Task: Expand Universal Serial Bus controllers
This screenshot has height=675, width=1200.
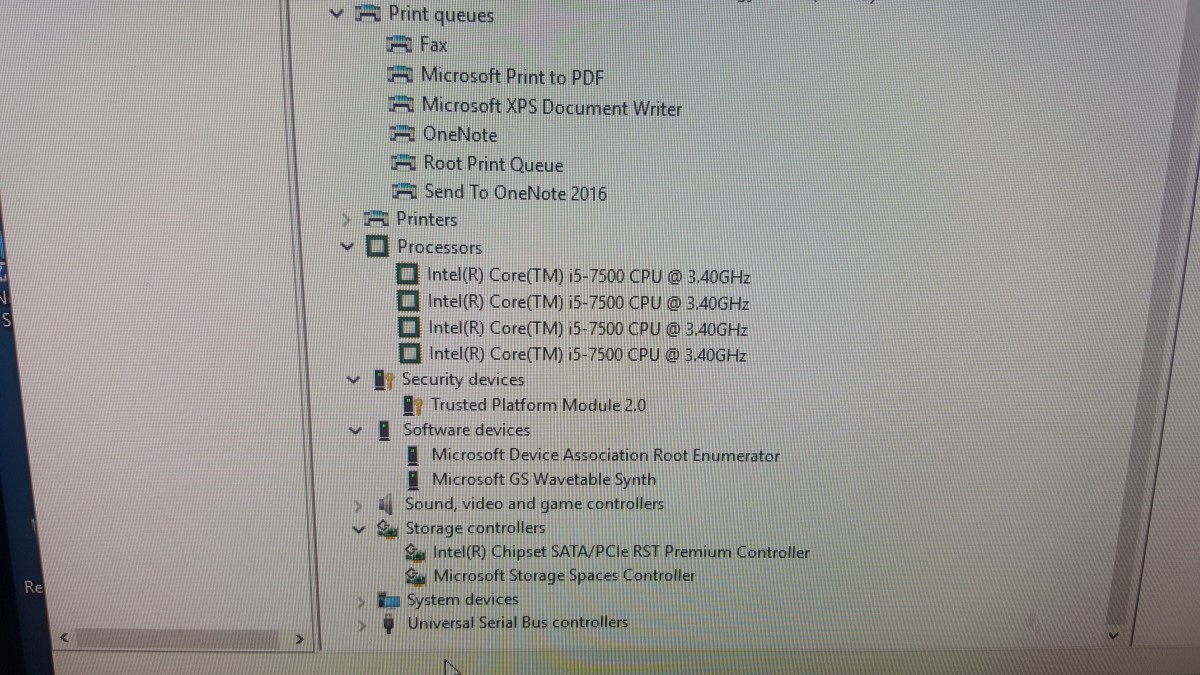Action: (364, 624)
